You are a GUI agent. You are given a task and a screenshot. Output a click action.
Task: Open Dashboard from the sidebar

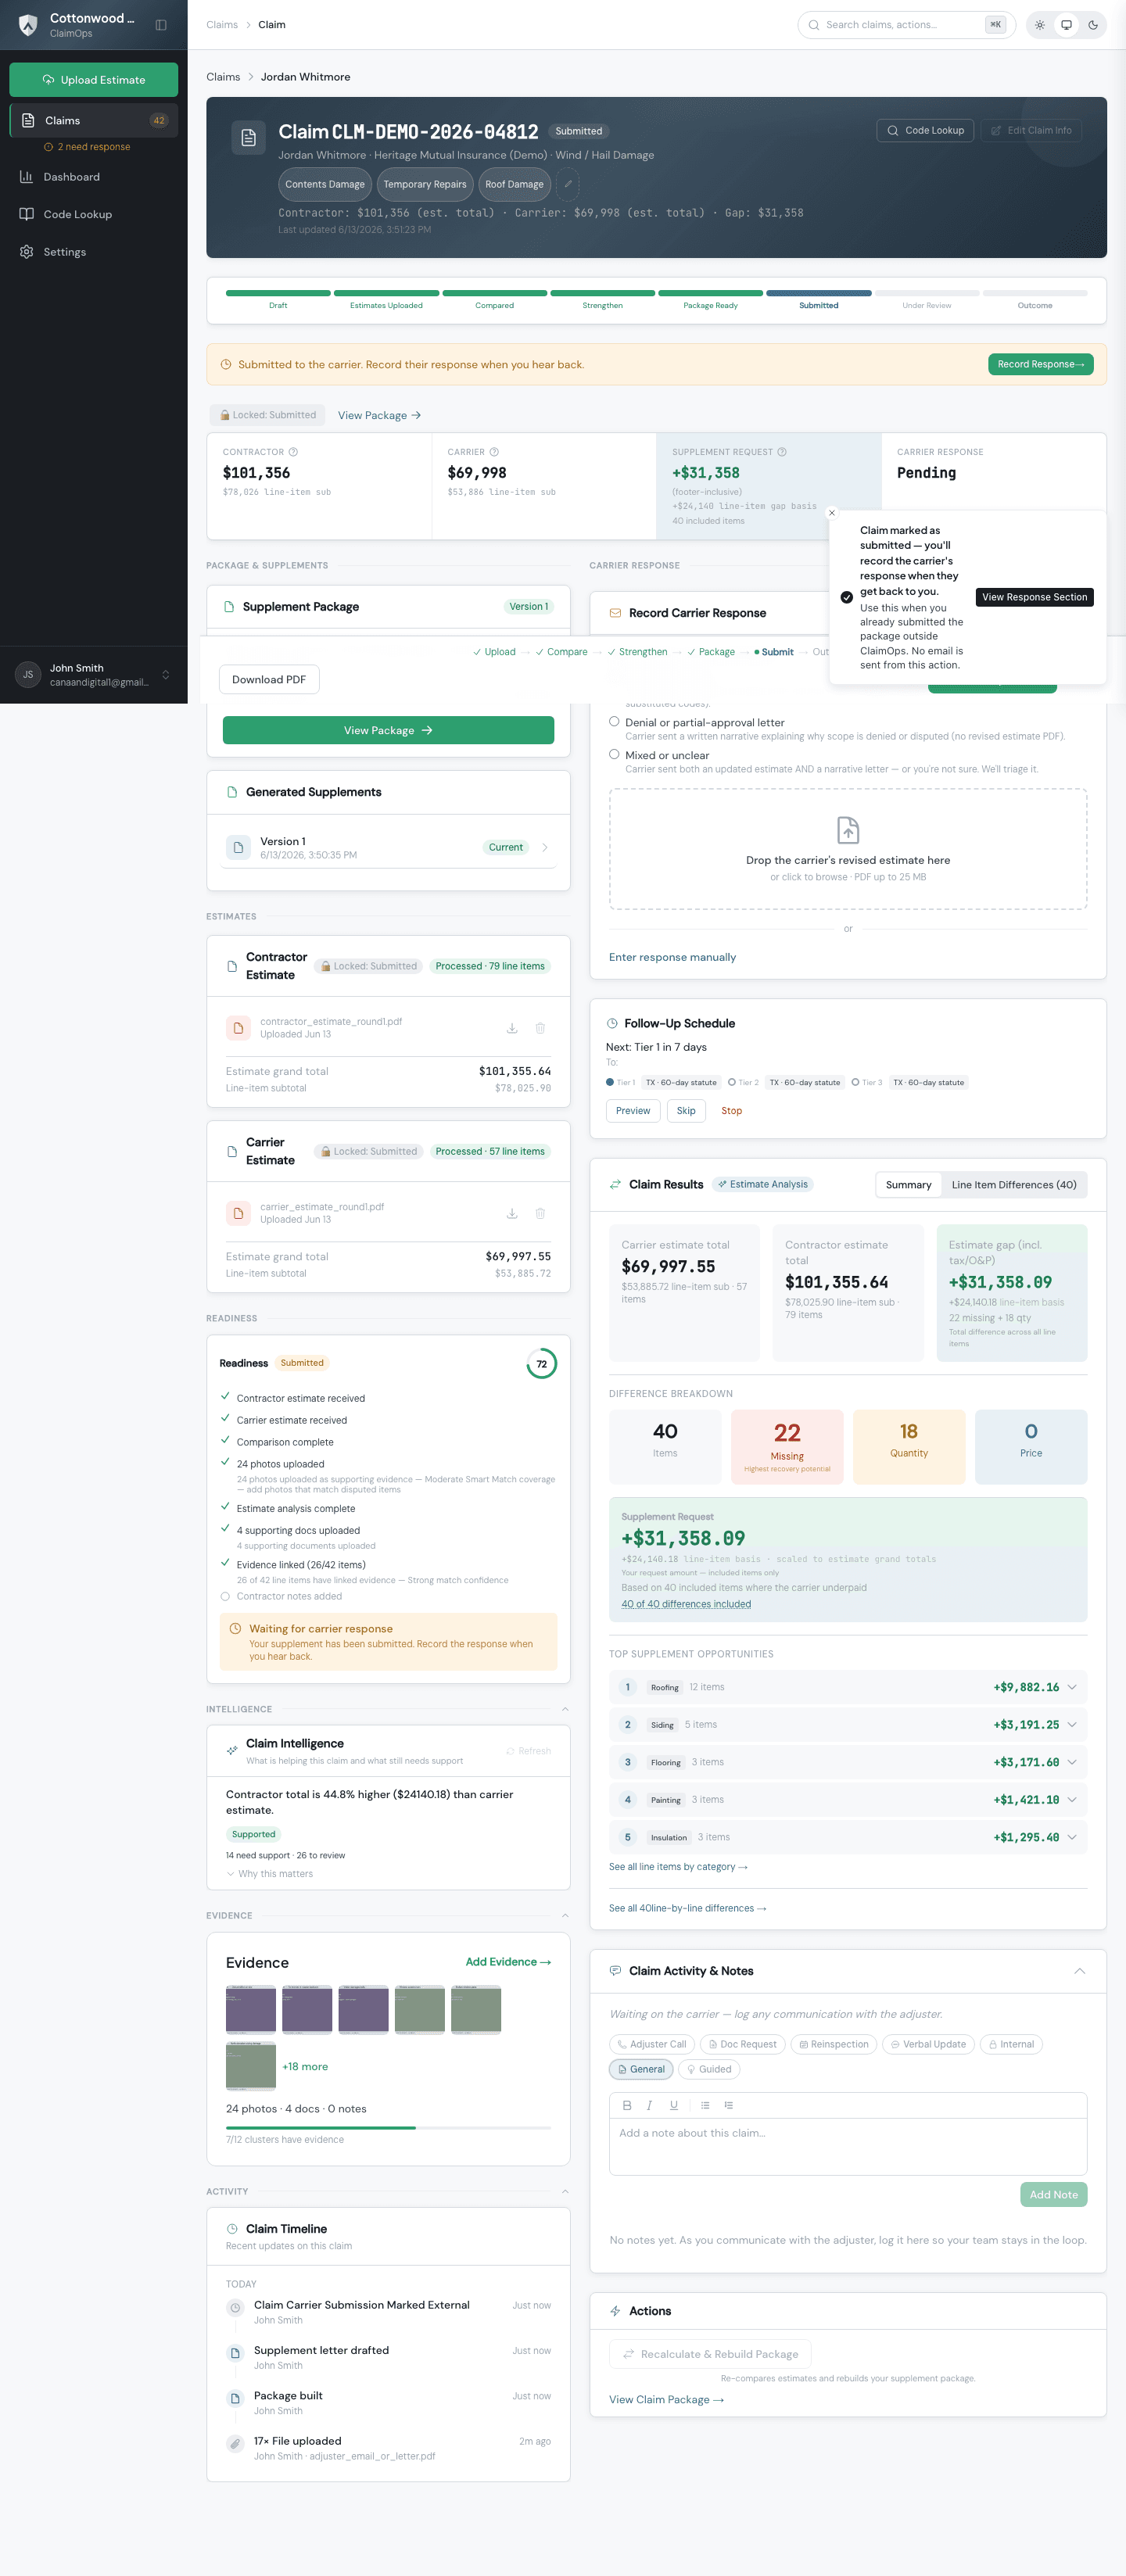click(94, 177)
